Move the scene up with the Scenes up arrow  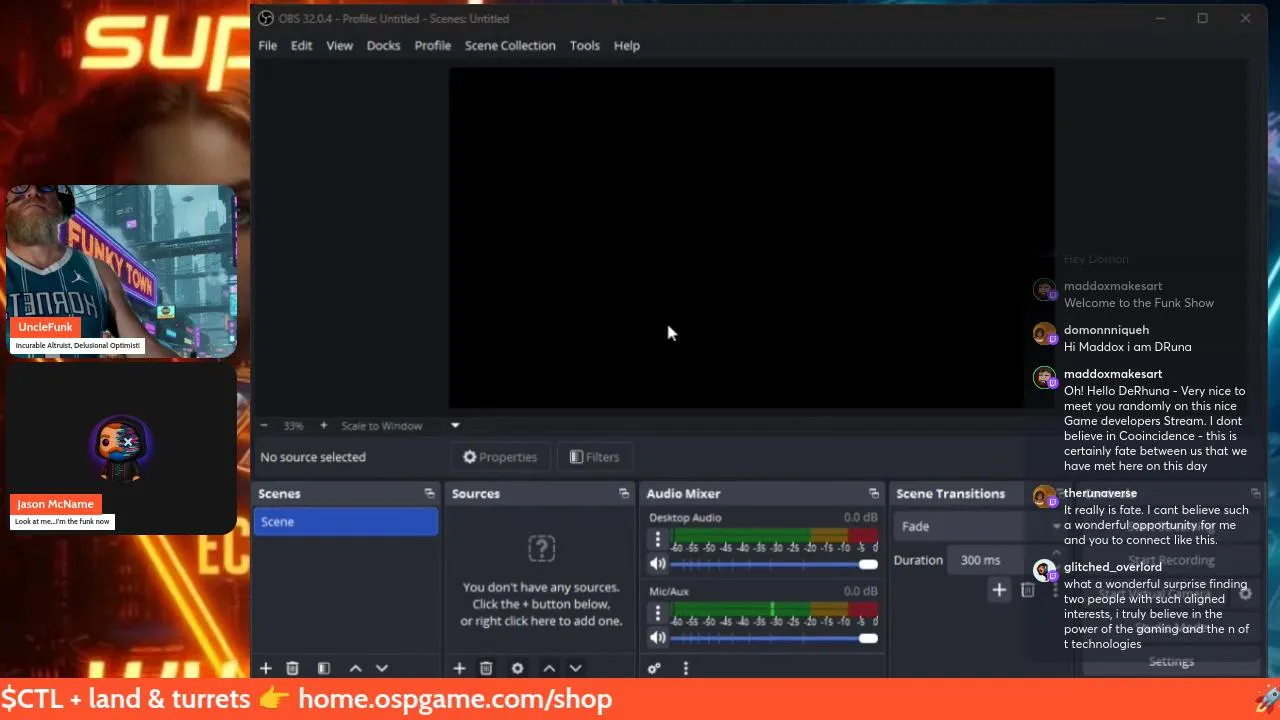(355, 668)
